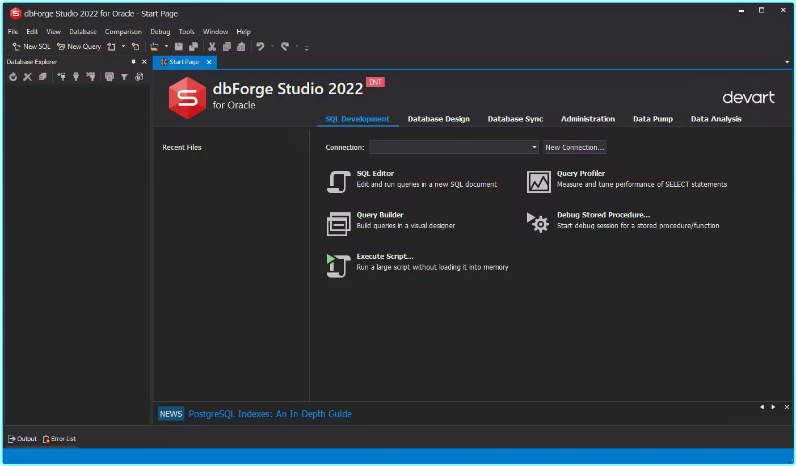
Task: Open the Comparison menu
Action: pyautogui.click(x=123, y=31)
